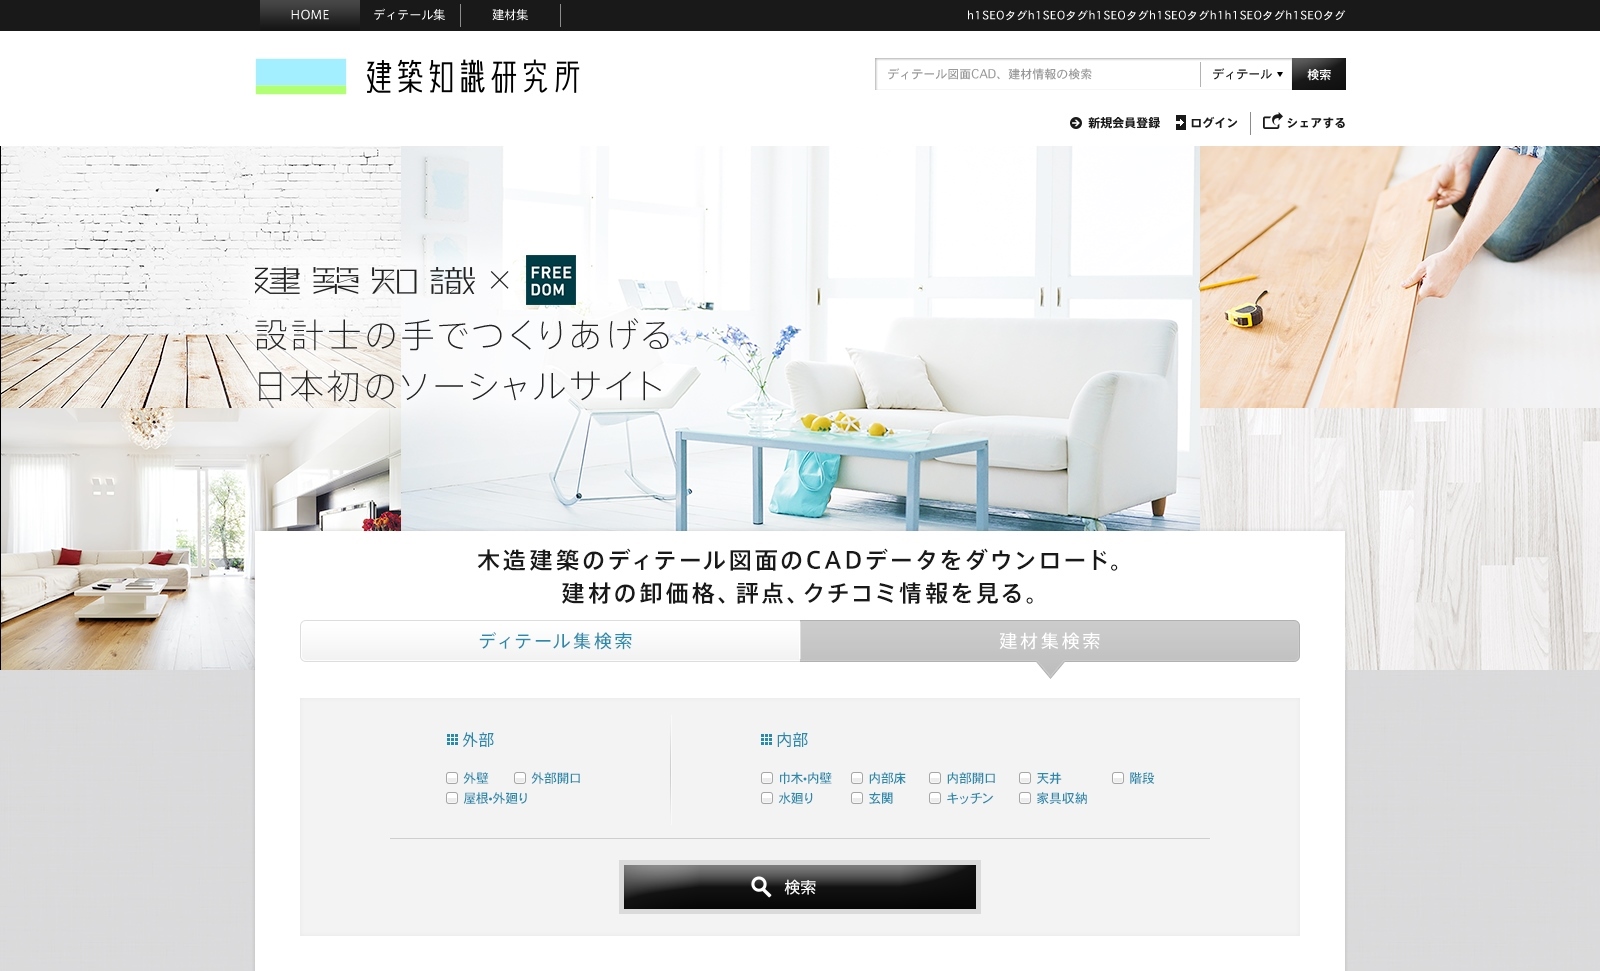Image resolution: width=1600 pixels, height=971 pixels.
Task: Enable the 外壁 checkbox
Action: pyautogui.click(x=452, y=777)
